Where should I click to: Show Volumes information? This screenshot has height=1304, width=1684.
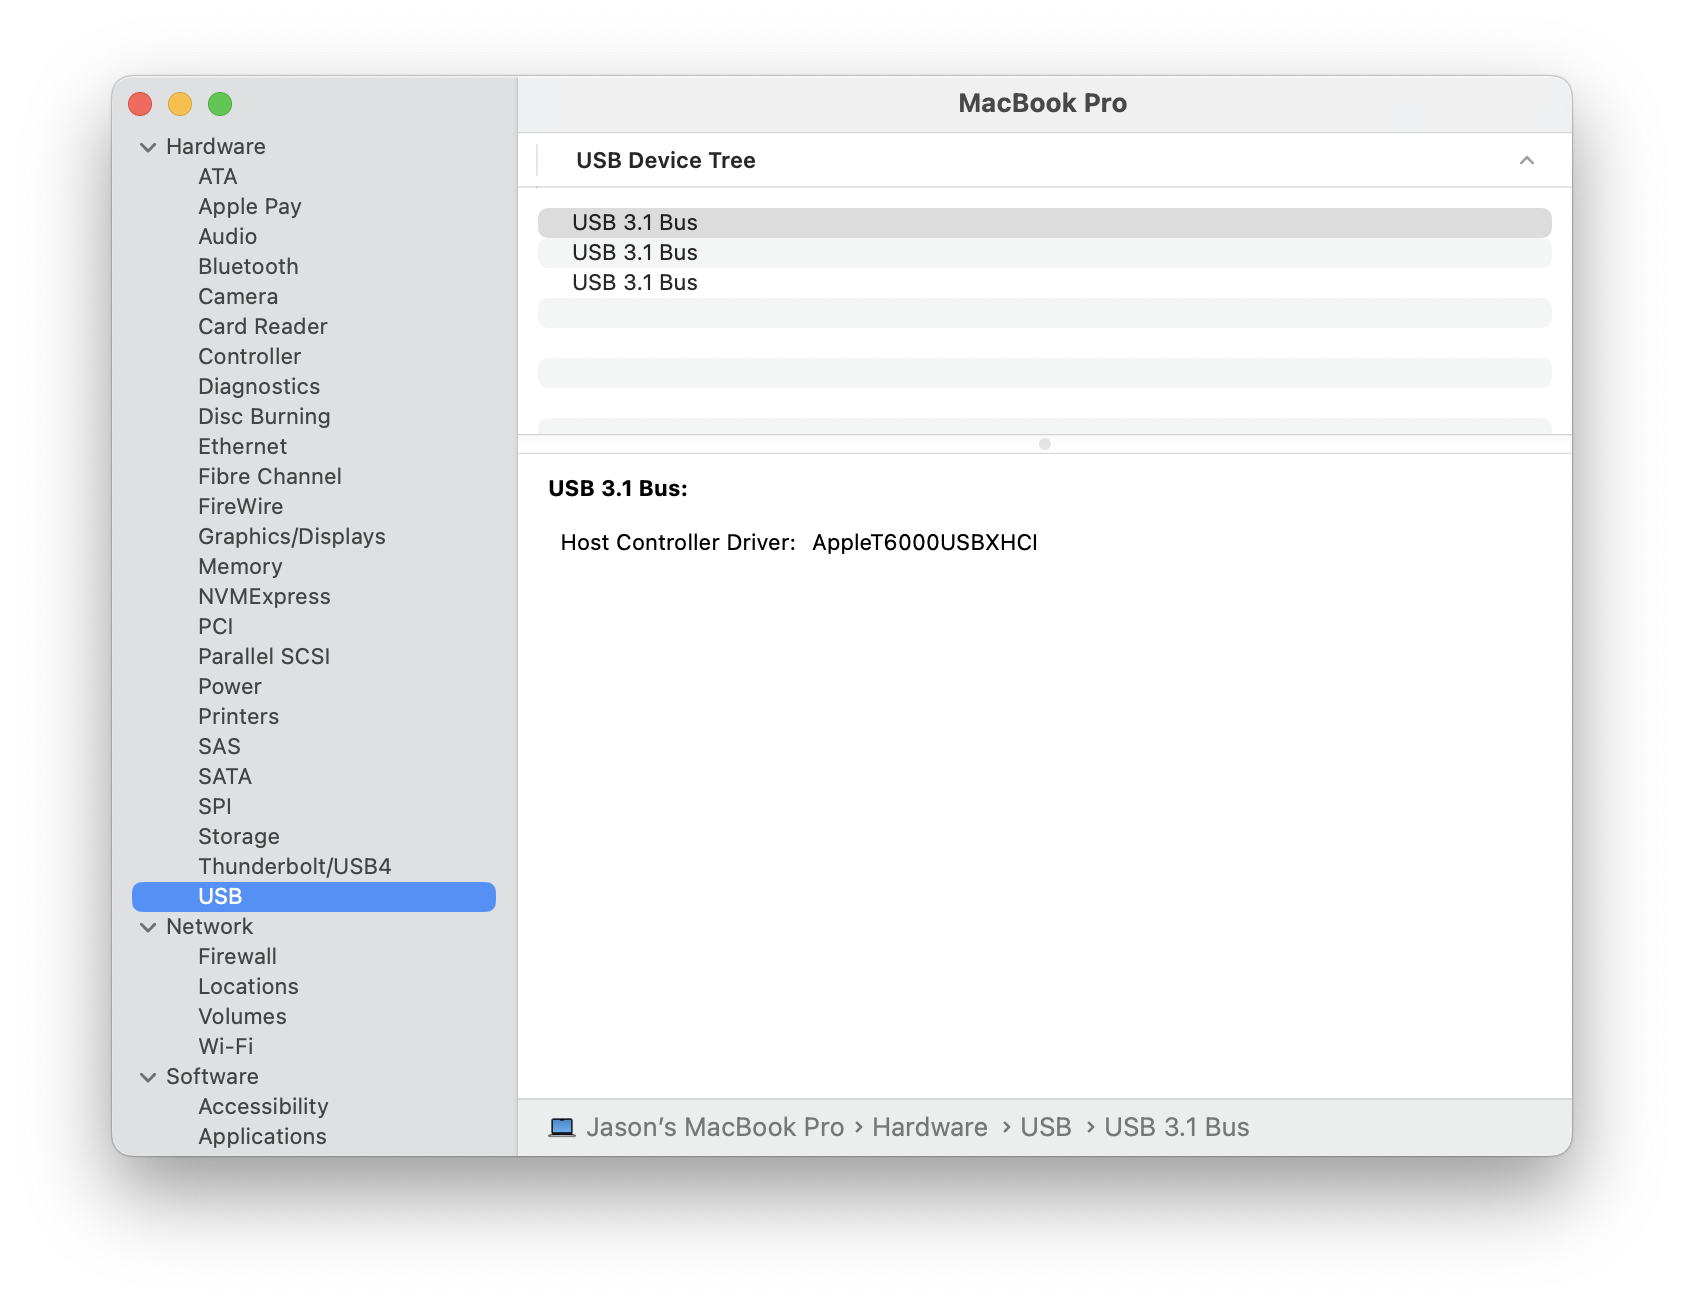point(242,1017)
